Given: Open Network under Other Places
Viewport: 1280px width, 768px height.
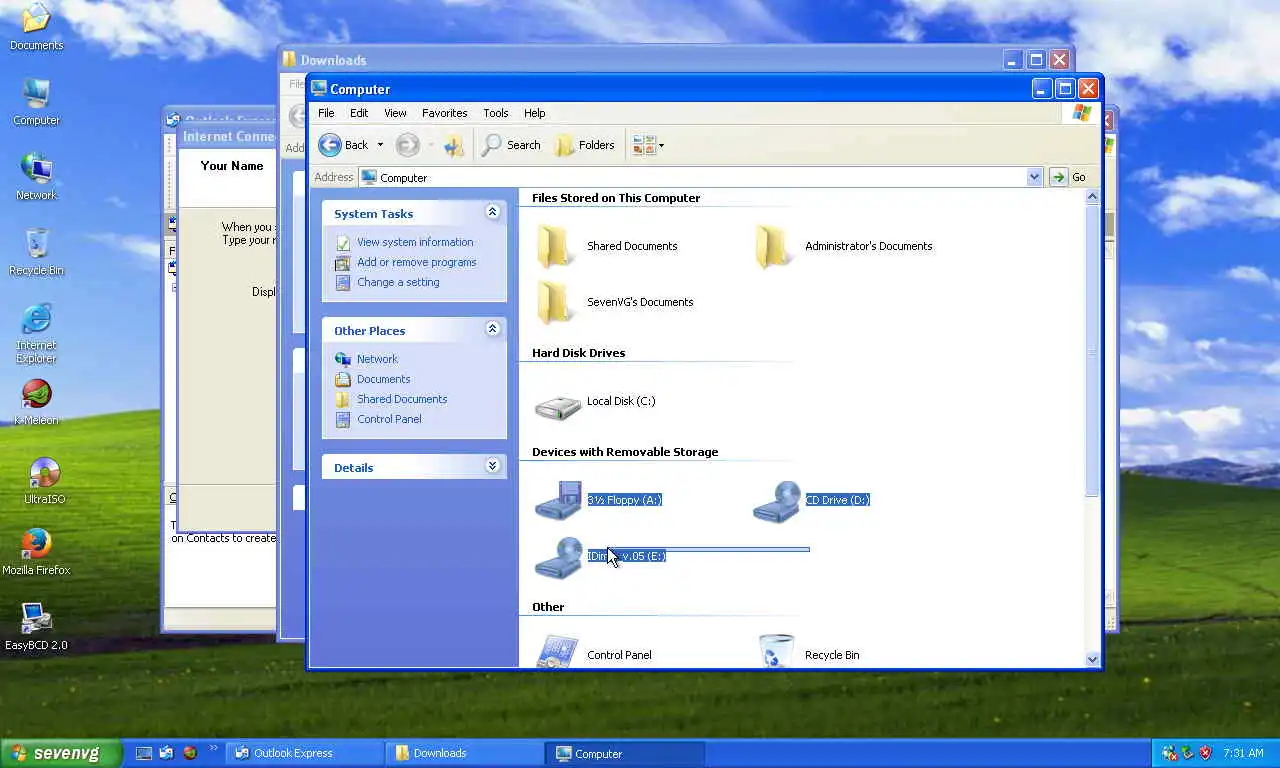Looking at the screenshot, I should 377,359.
